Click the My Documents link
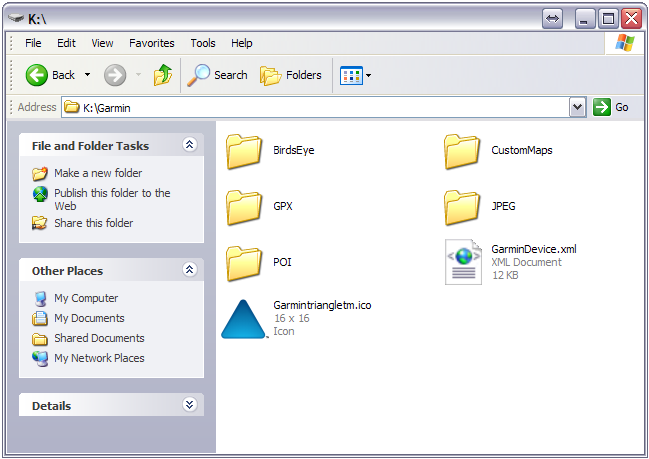Screen dimensions: 649x459 [89, 318]
